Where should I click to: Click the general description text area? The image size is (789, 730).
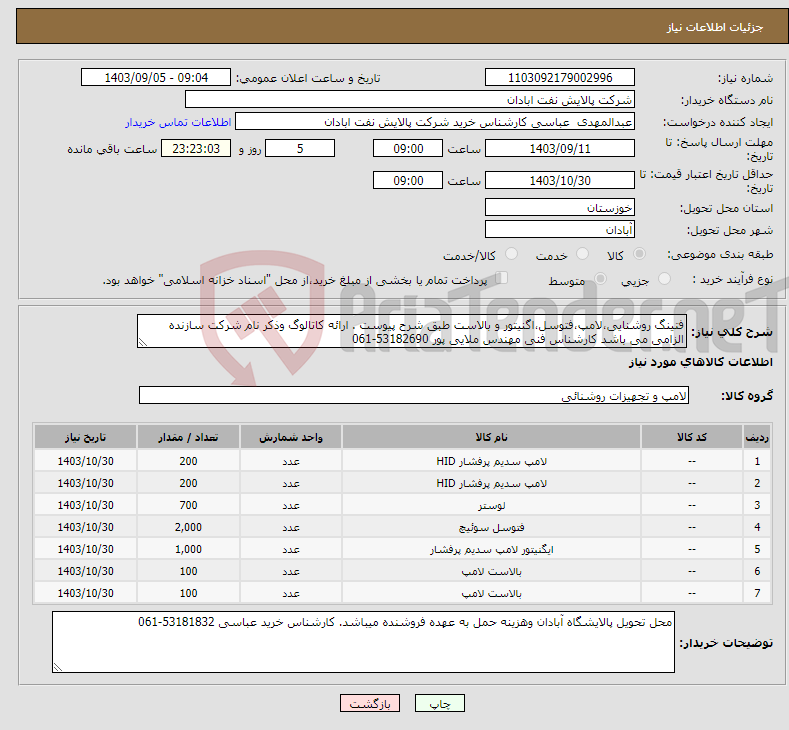(x=412, y=332)
